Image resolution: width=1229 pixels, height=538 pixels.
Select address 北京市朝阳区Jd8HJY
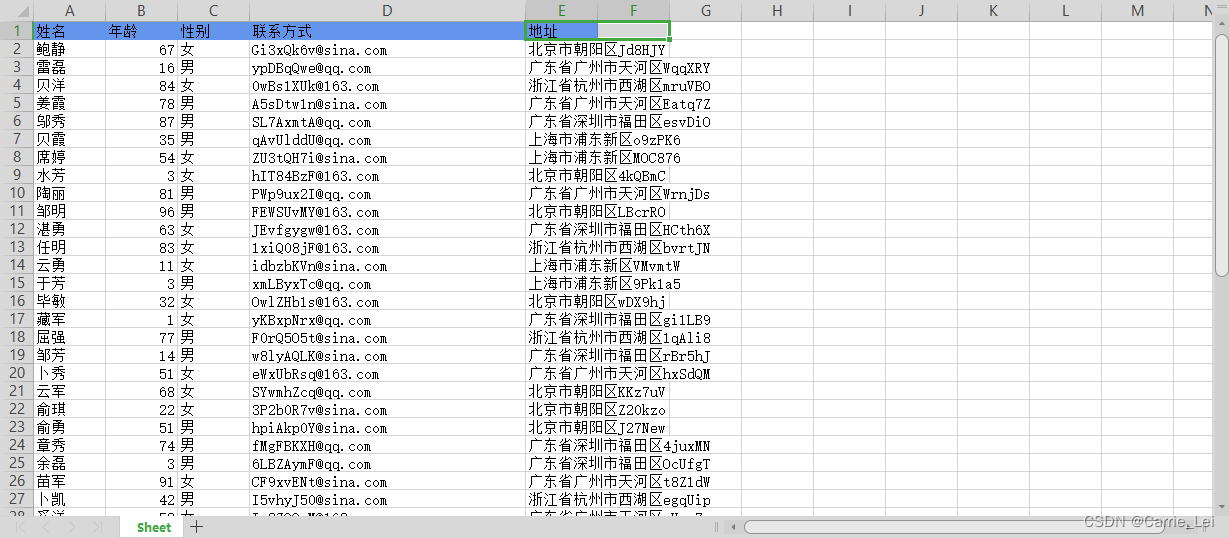point(597,49)
